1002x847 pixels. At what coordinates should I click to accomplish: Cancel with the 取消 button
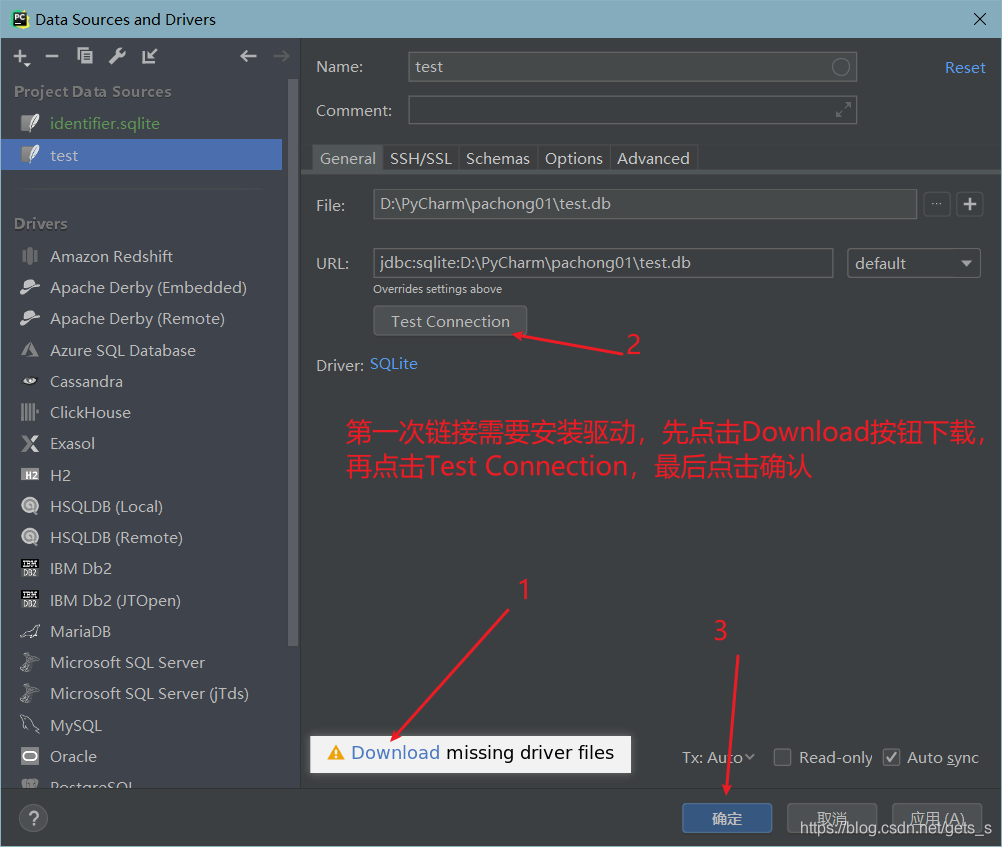(832, 819)
